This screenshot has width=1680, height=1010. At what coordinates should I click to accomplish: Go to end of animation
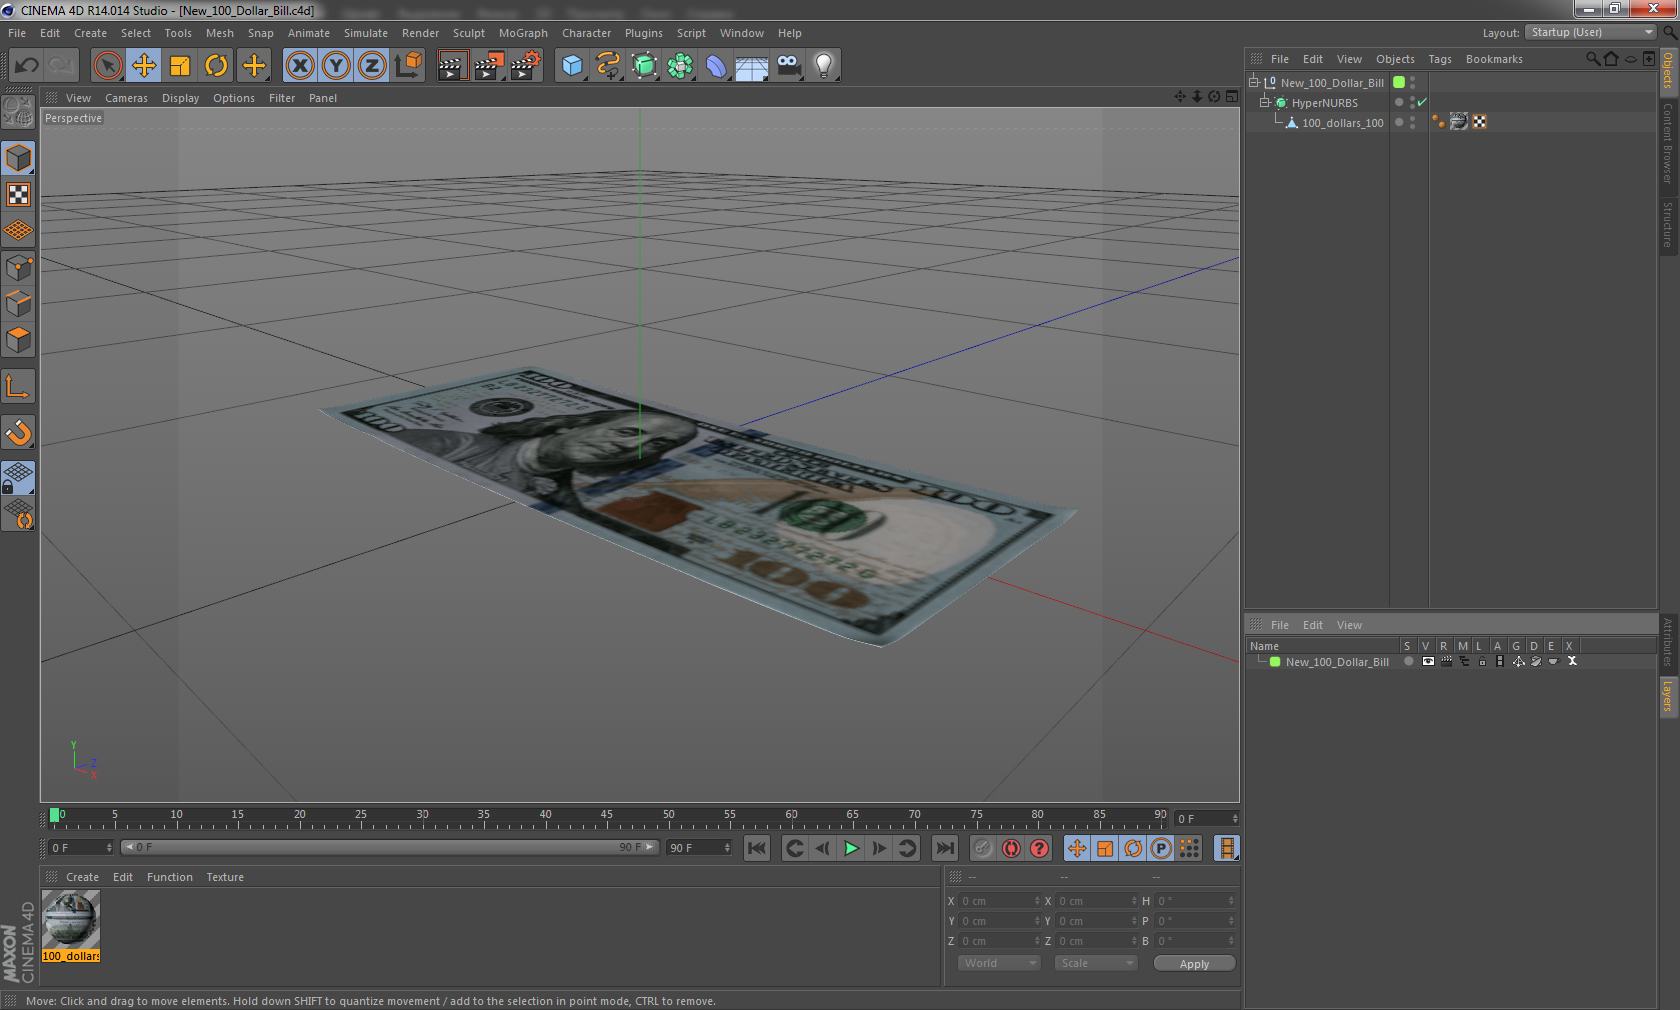point(944,848)
